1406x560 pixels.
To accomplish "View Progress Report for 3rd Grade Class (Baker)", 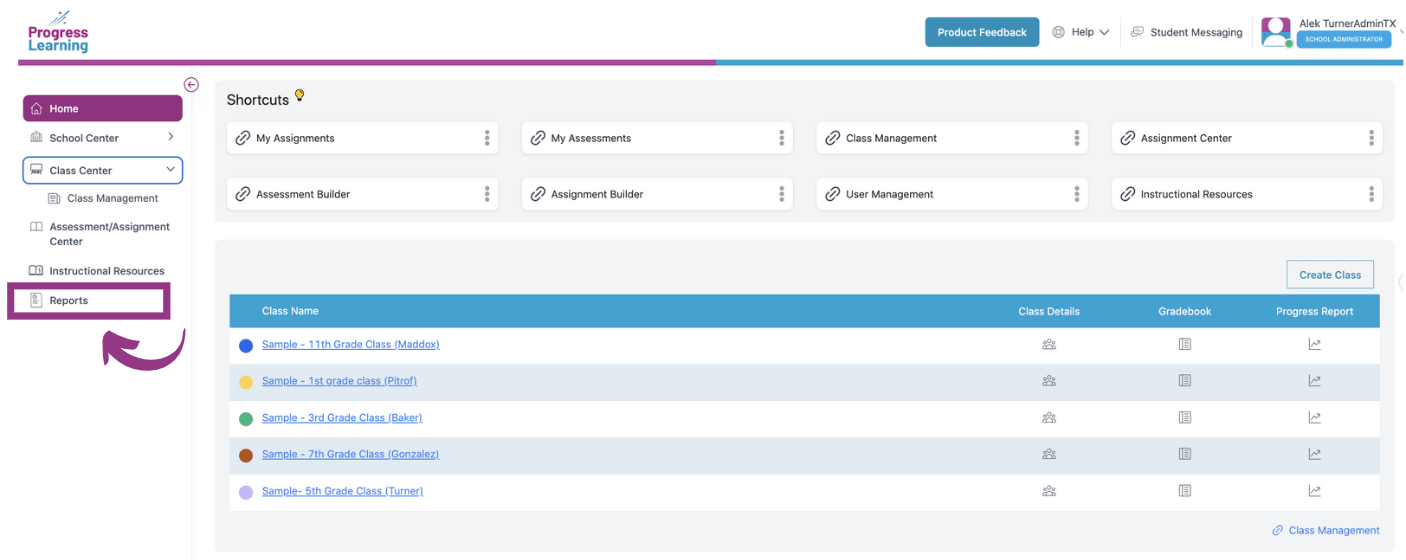I will pyautogui.click(x=1315, y=417).
